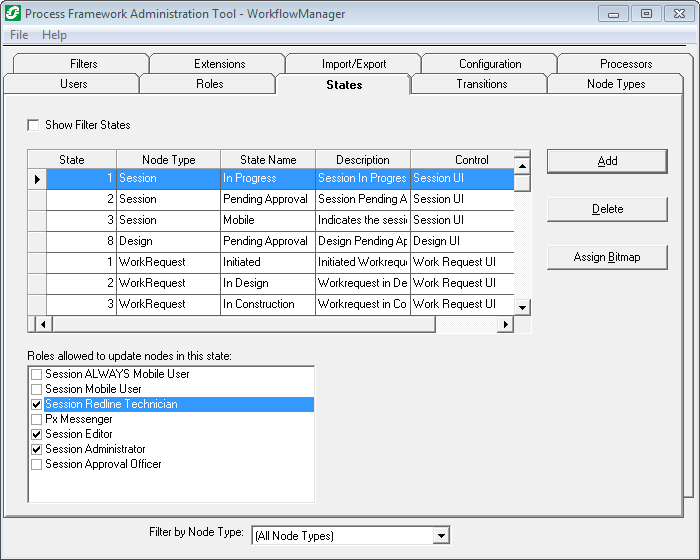Viewport: 700px width, 560px height.
Task: Open the Help menu
Action: tap(54, 35)
